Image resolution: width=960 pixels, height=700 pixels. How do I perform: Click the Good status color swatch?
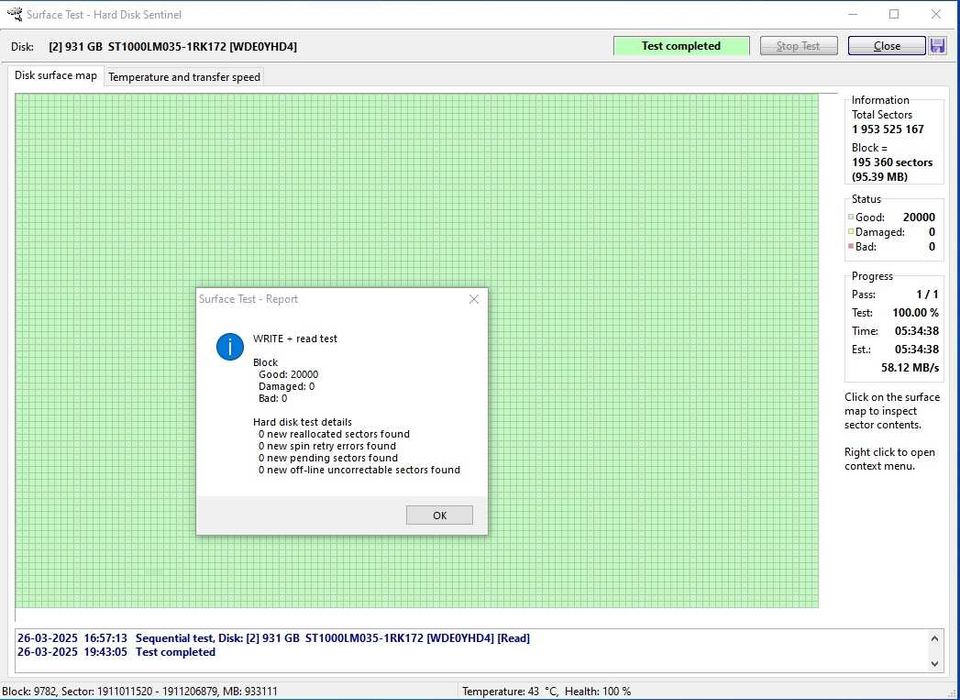pyautogui.click(x=850, y=217)
